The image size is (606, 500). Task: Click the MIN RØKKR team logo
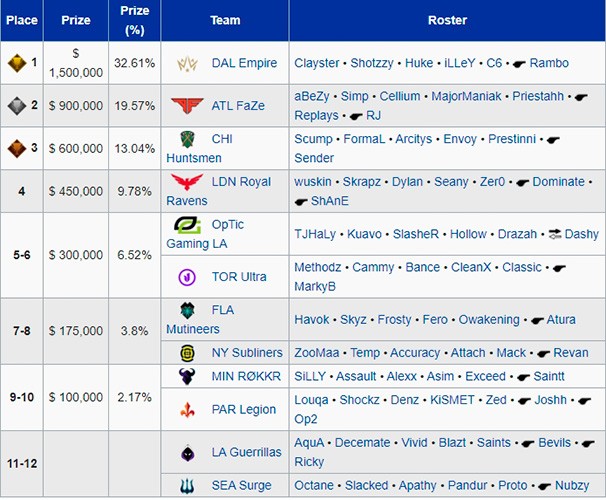pyautogui.click(x=187, y=377)
